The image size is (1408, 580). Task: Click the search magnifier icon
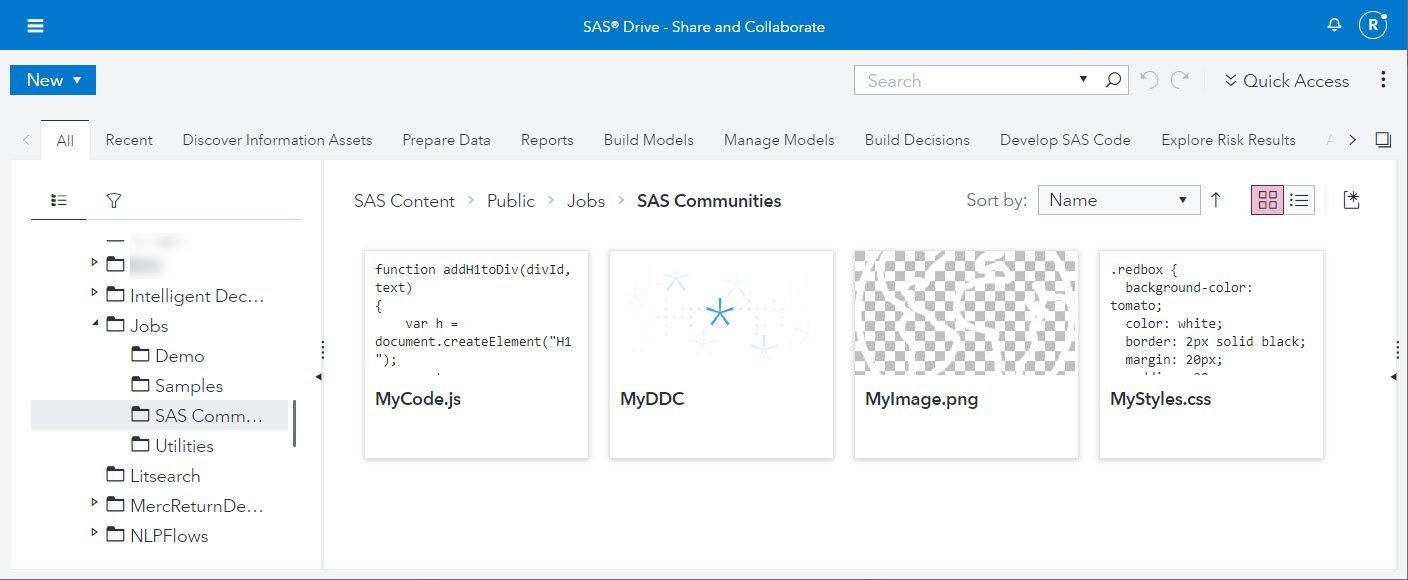coord(1113,81)
